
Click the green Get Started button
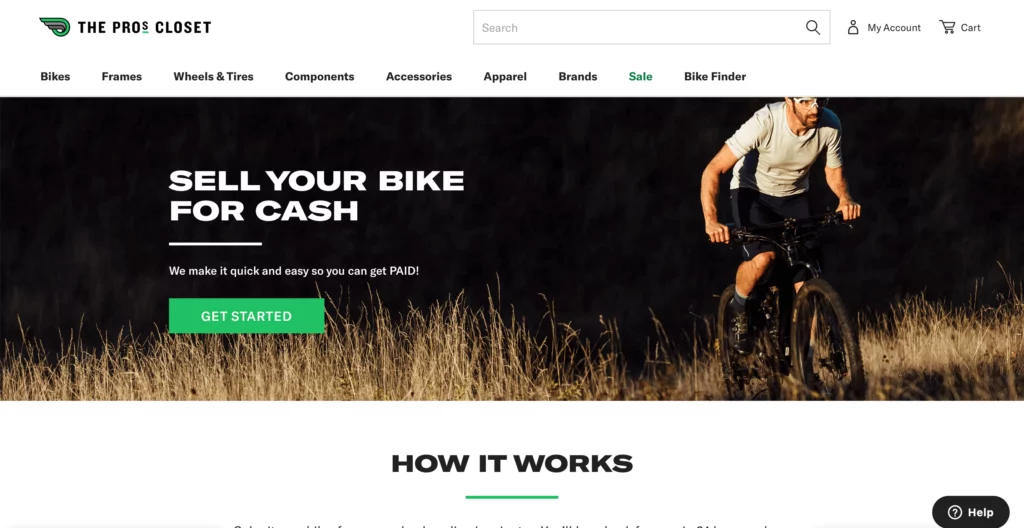coord(246,316)
